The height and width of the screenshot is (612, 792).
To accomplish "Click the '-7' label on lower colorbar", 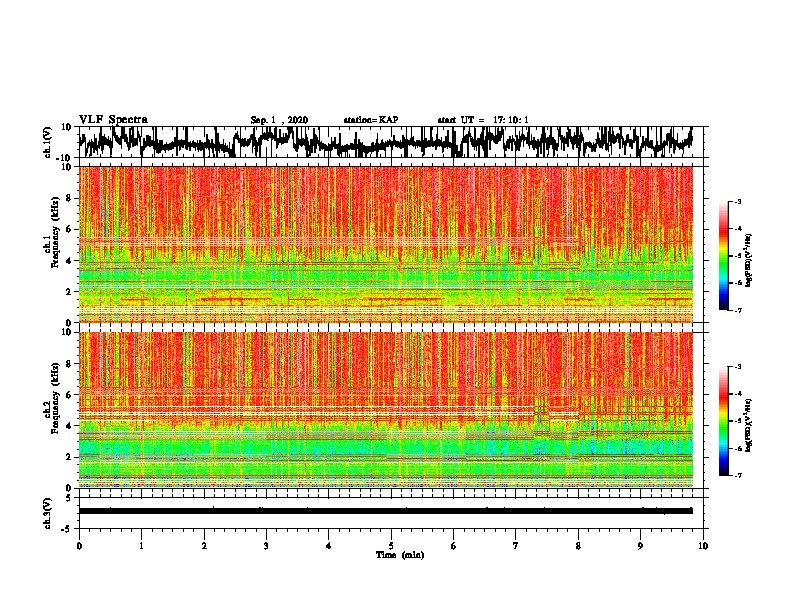I will click(x=737, y=475).
